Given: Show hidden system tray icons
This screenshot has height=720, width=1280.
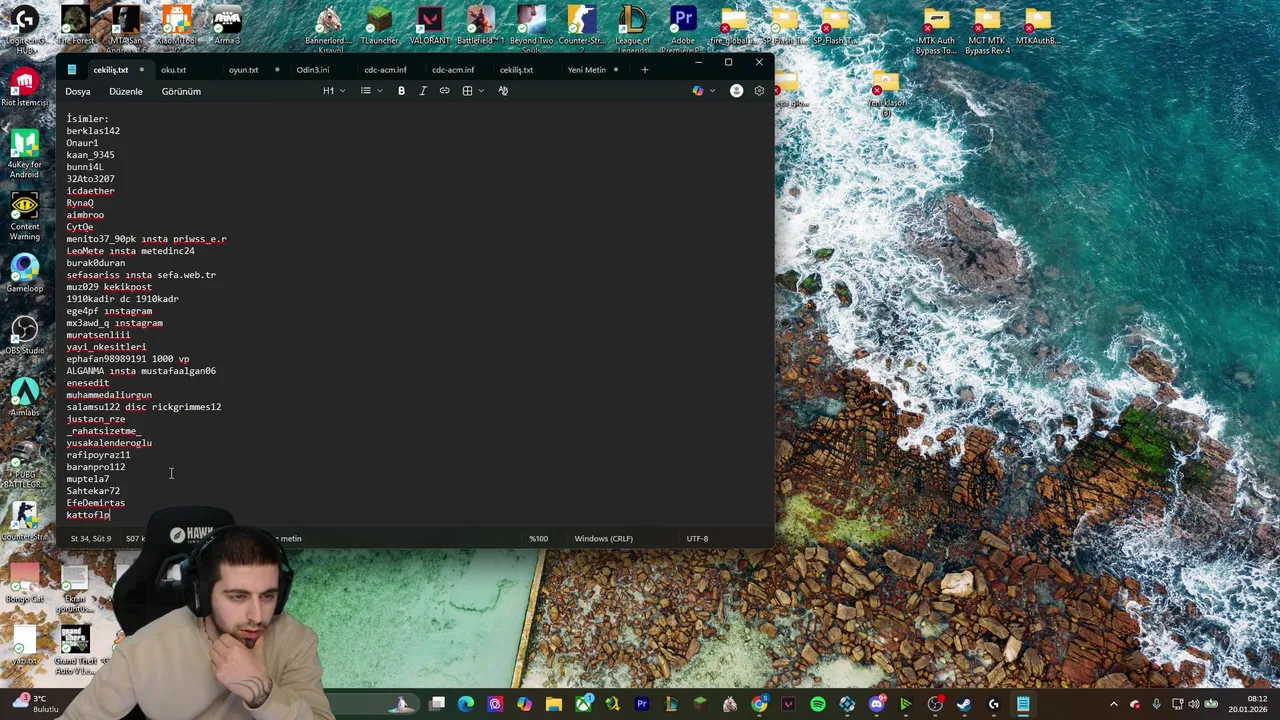Looking at the screenshot, I should (x=1114, y=704).
